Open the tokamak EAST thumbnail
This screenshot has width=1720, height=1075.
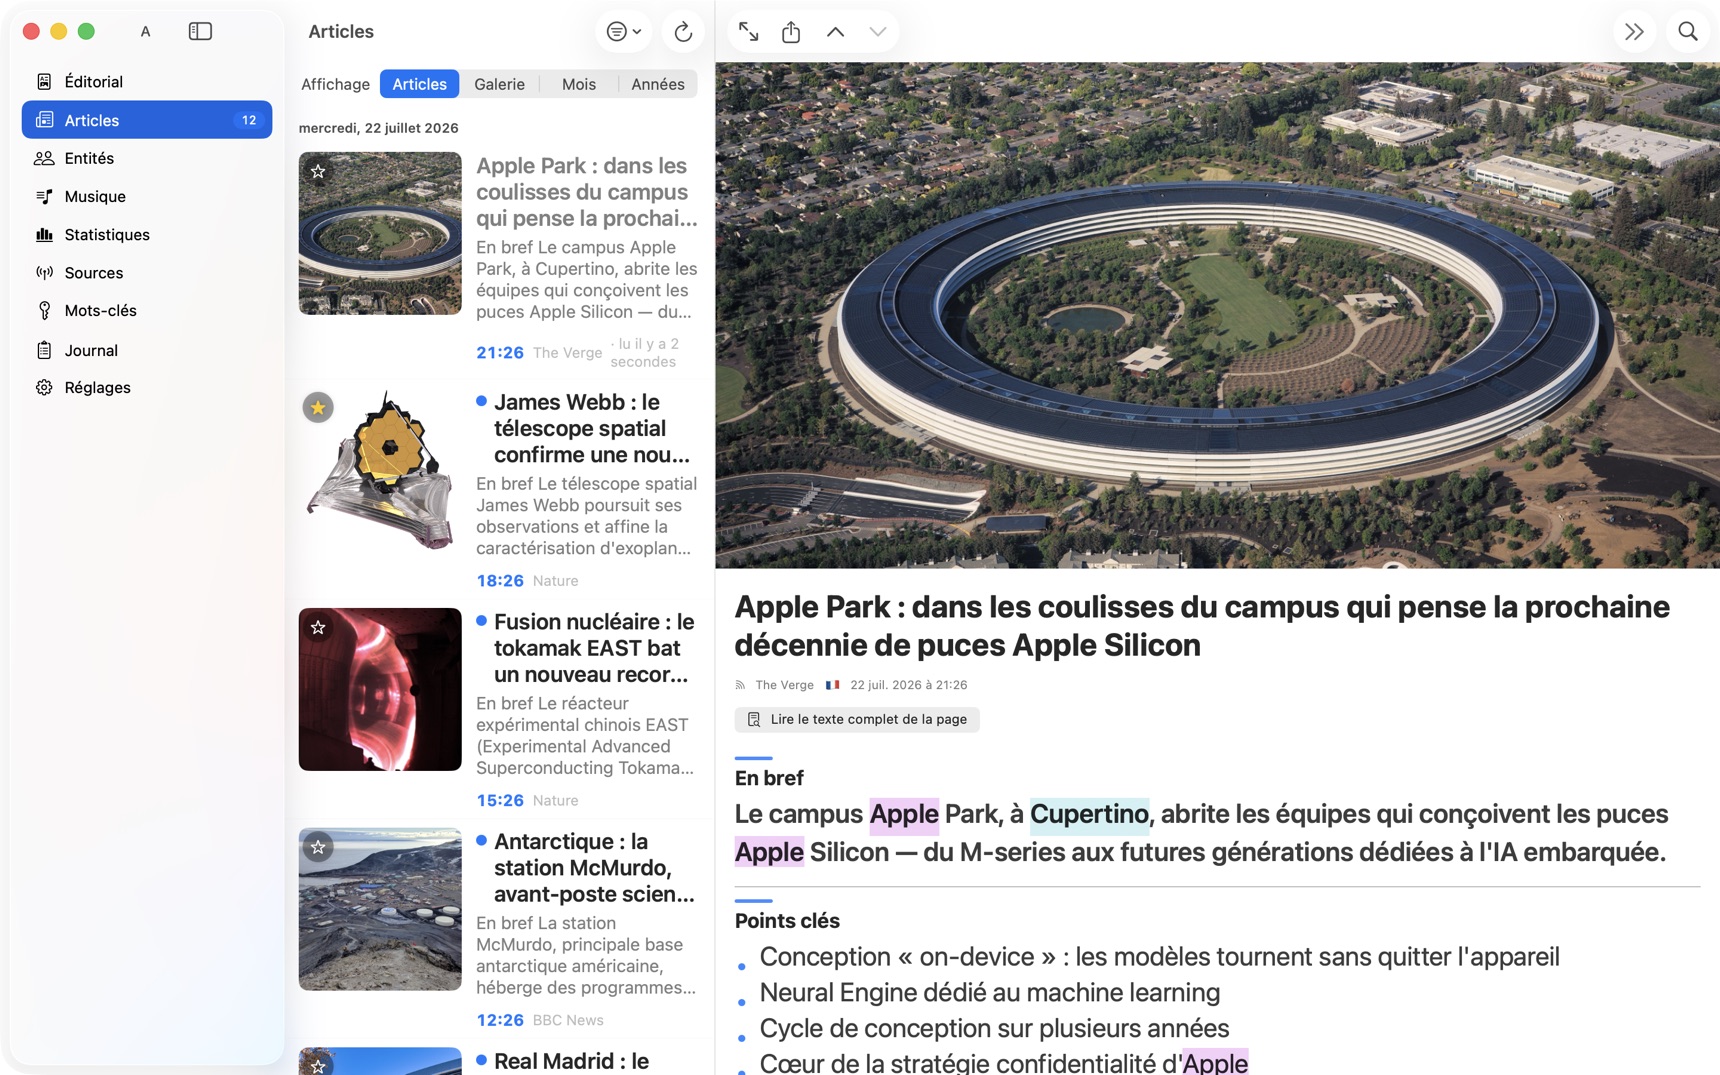click(380, 689)
